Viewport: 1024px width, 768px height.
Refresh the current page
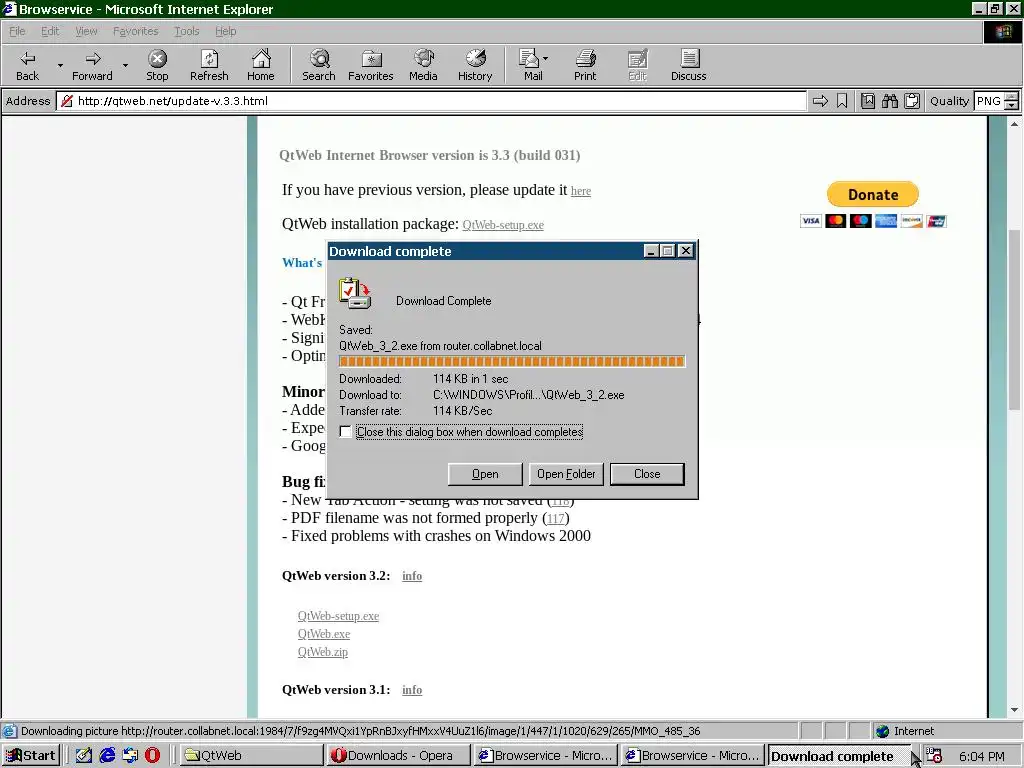209,65
